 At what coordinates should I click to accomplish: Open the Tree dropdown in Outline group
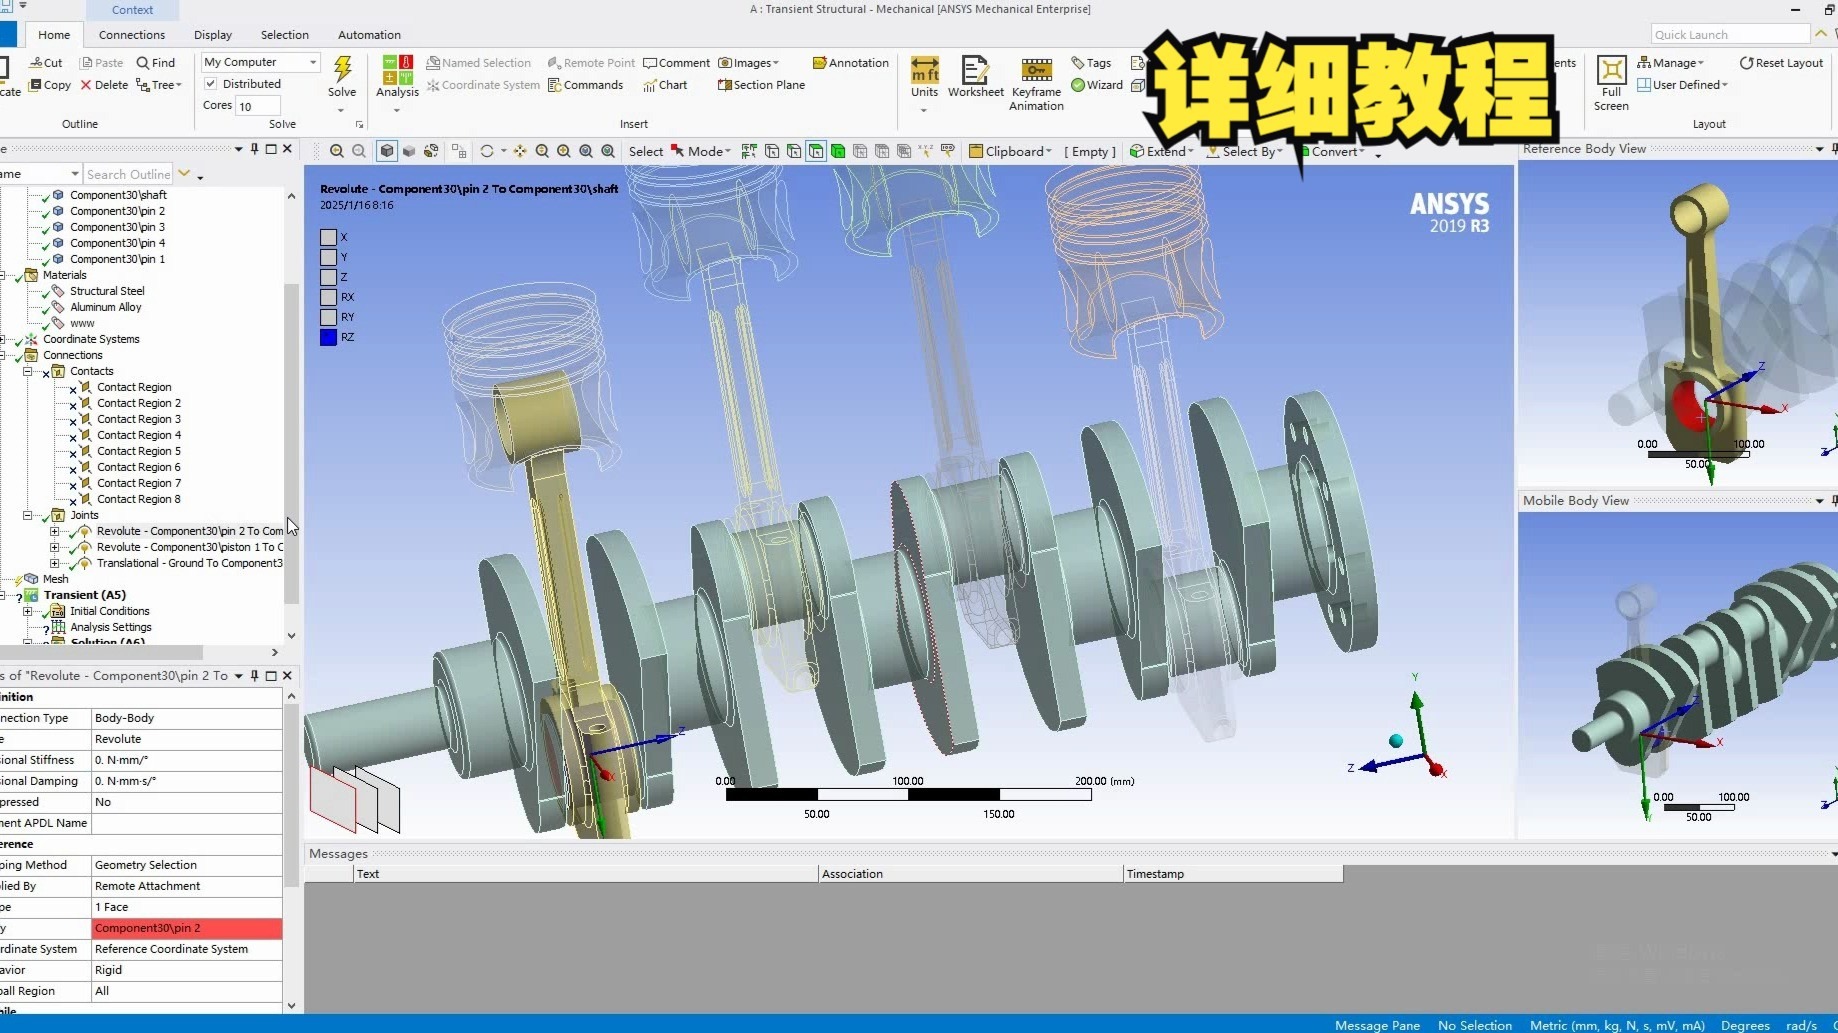coord(159,85)
